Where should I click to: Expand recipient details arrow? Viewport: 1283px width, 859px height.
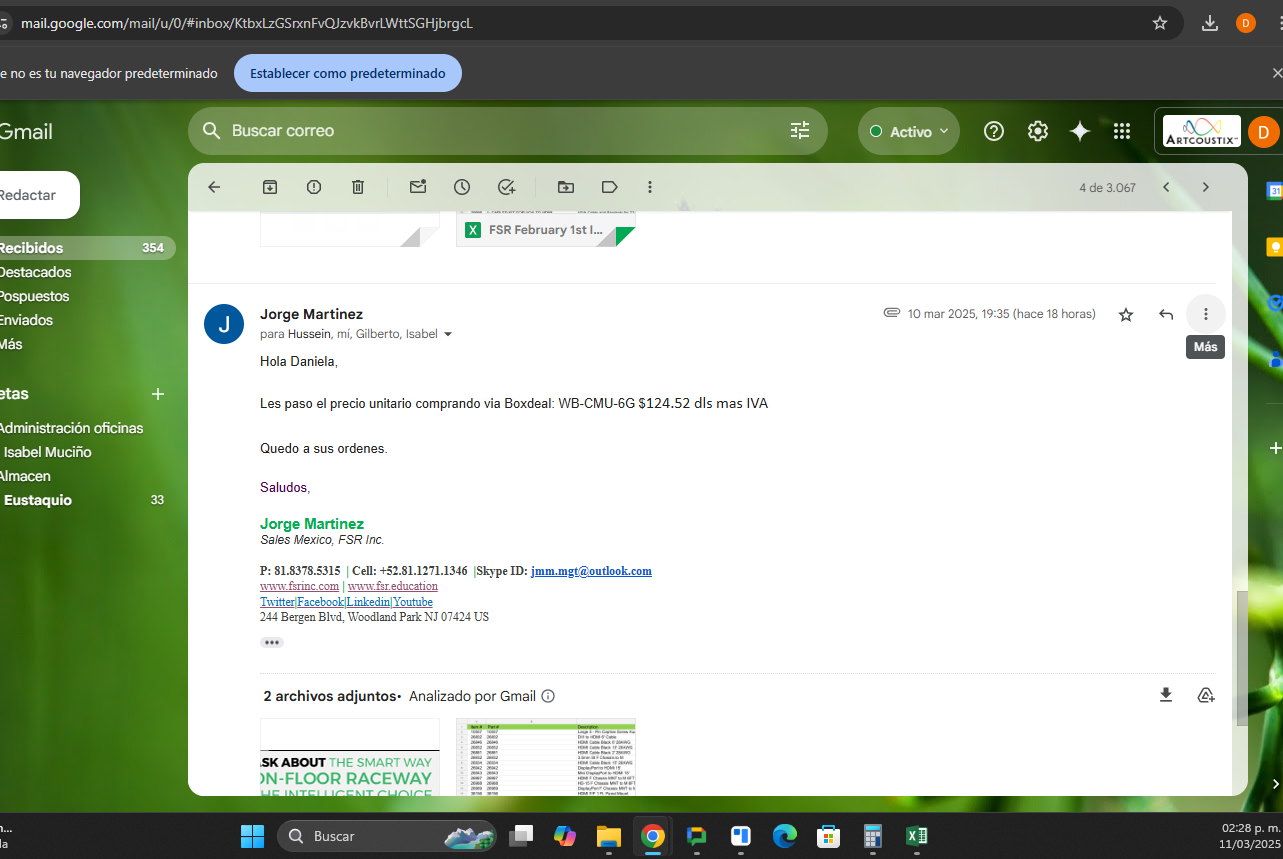(x=448, y=334)
